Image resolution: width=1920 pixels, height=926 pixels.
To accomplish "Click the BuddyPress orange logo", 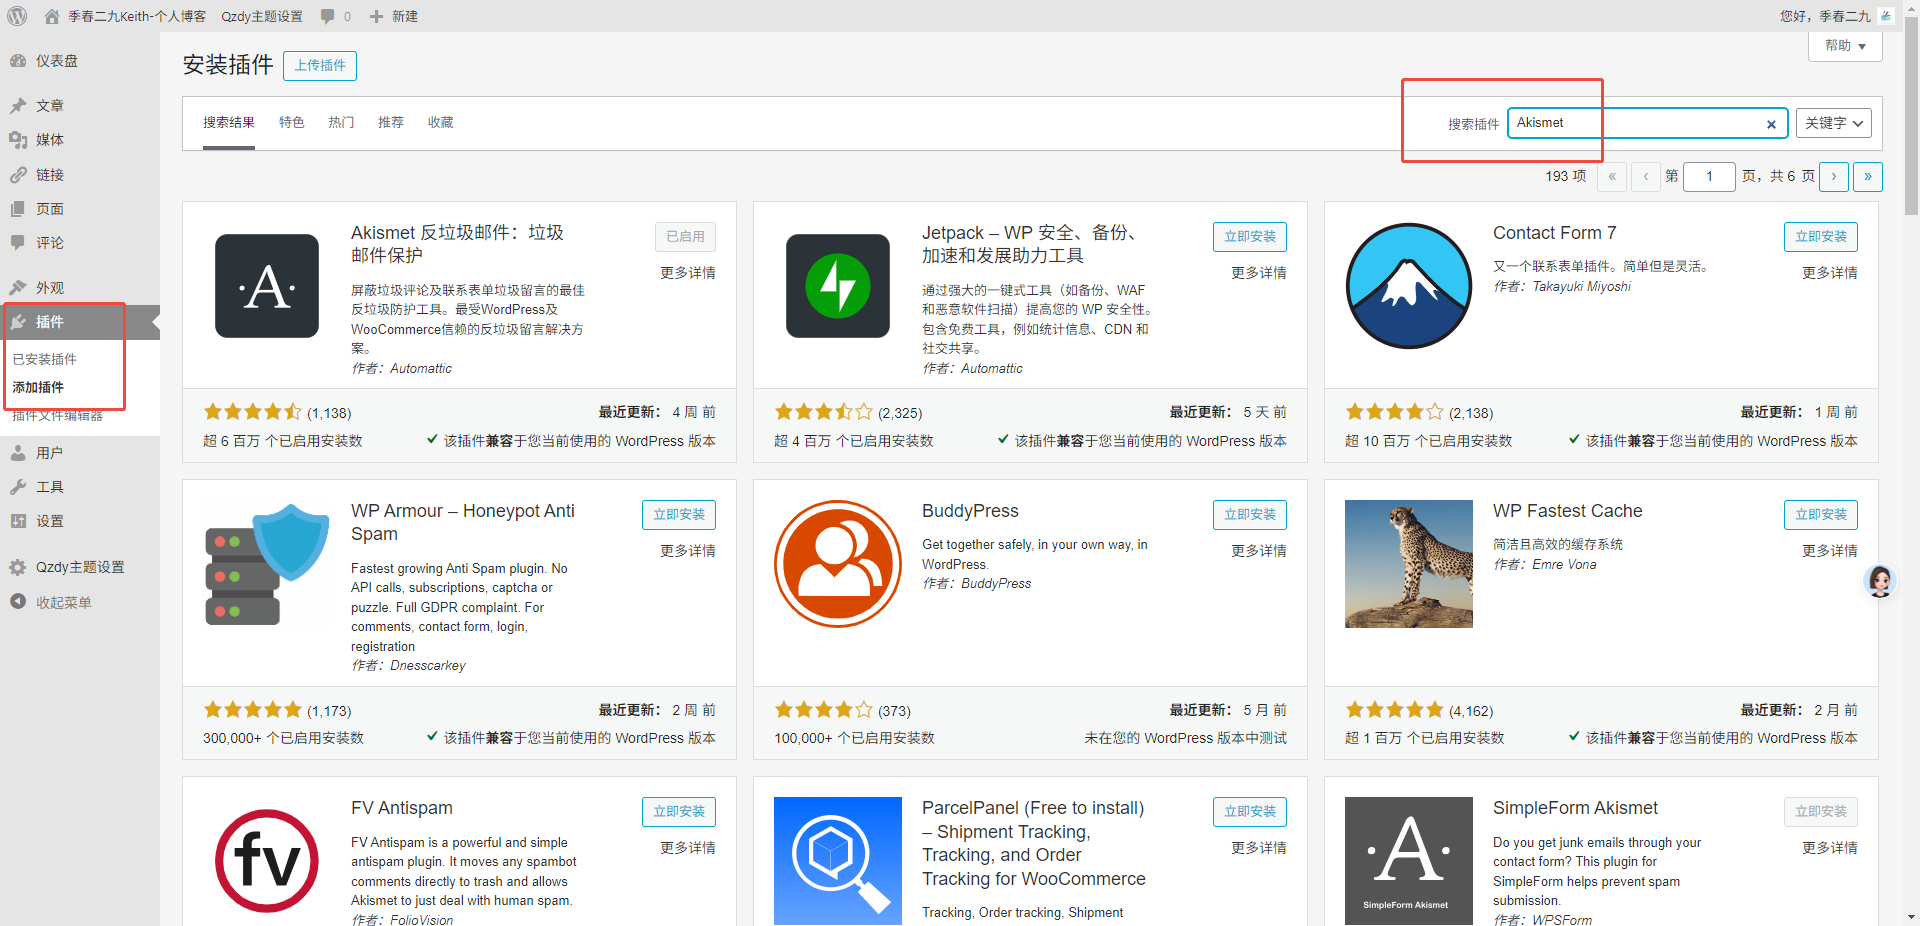I will click(x=838, y=564).
